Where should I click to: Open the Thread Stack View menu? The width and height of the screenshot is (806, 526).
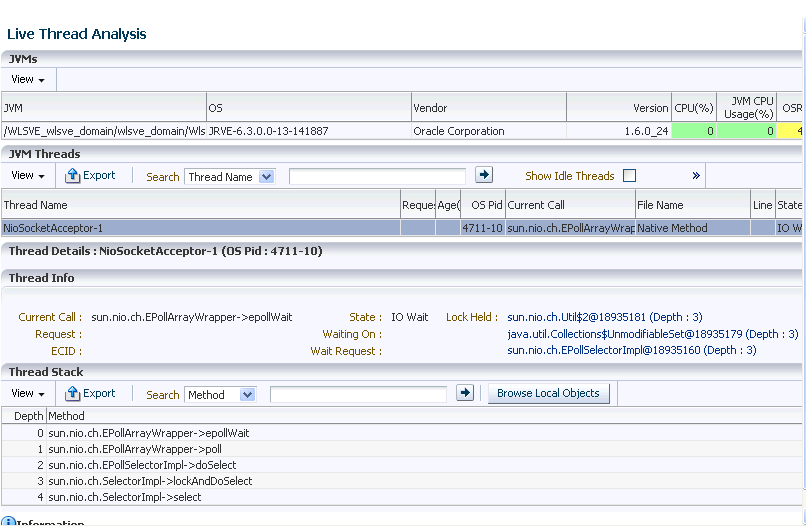pyautogui.click(x=28, y=393)
